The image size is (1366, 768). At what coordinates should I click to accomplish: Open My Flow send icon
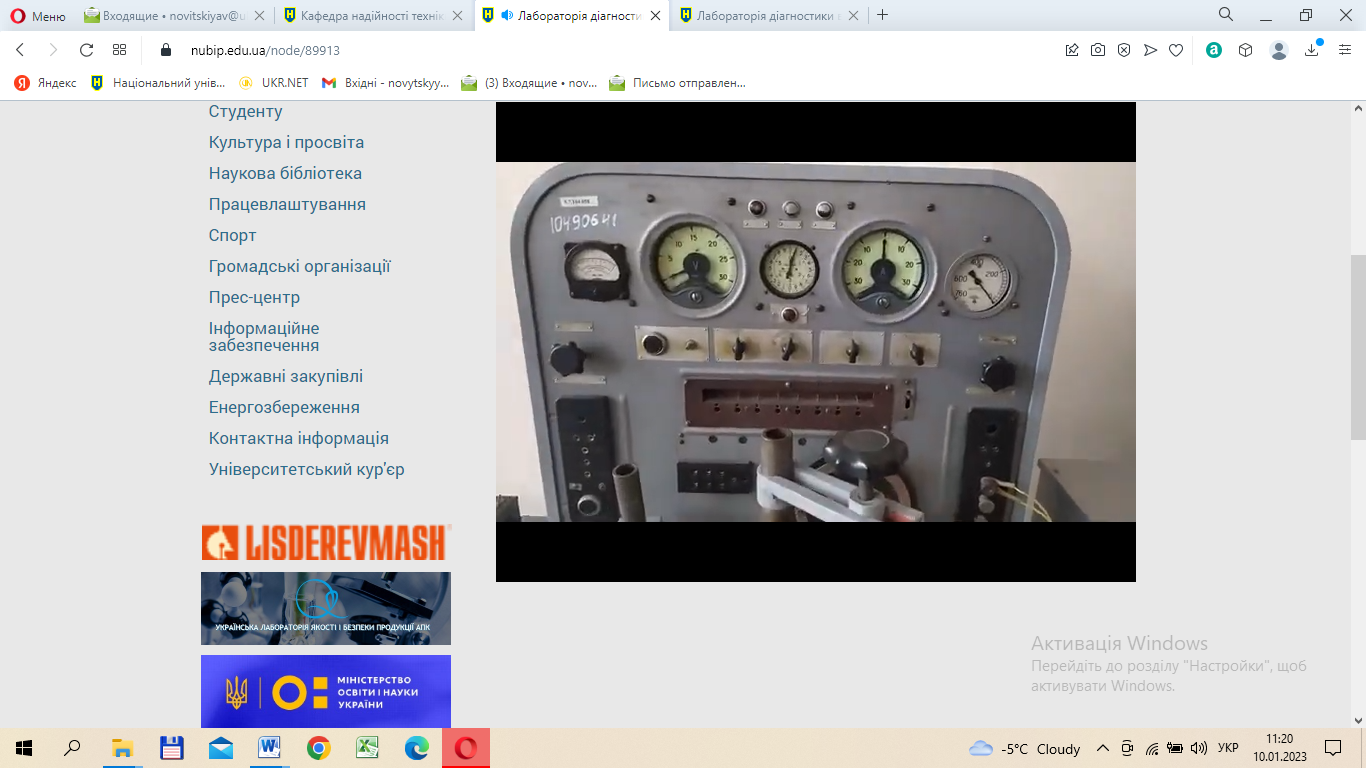pos(1150,50)
